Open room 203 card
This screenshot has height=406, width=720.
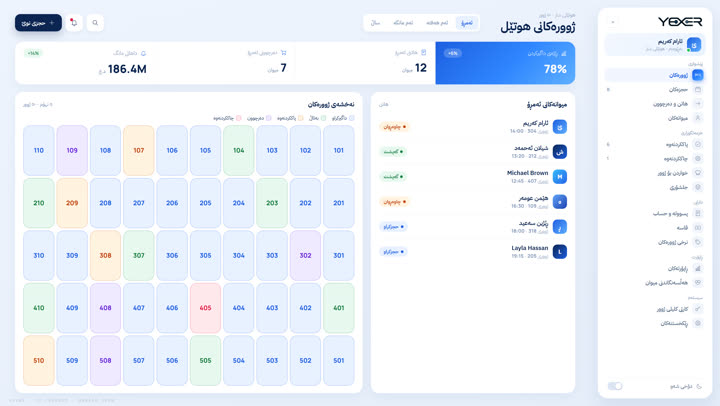pyautogui.click(x=272, y=203)
